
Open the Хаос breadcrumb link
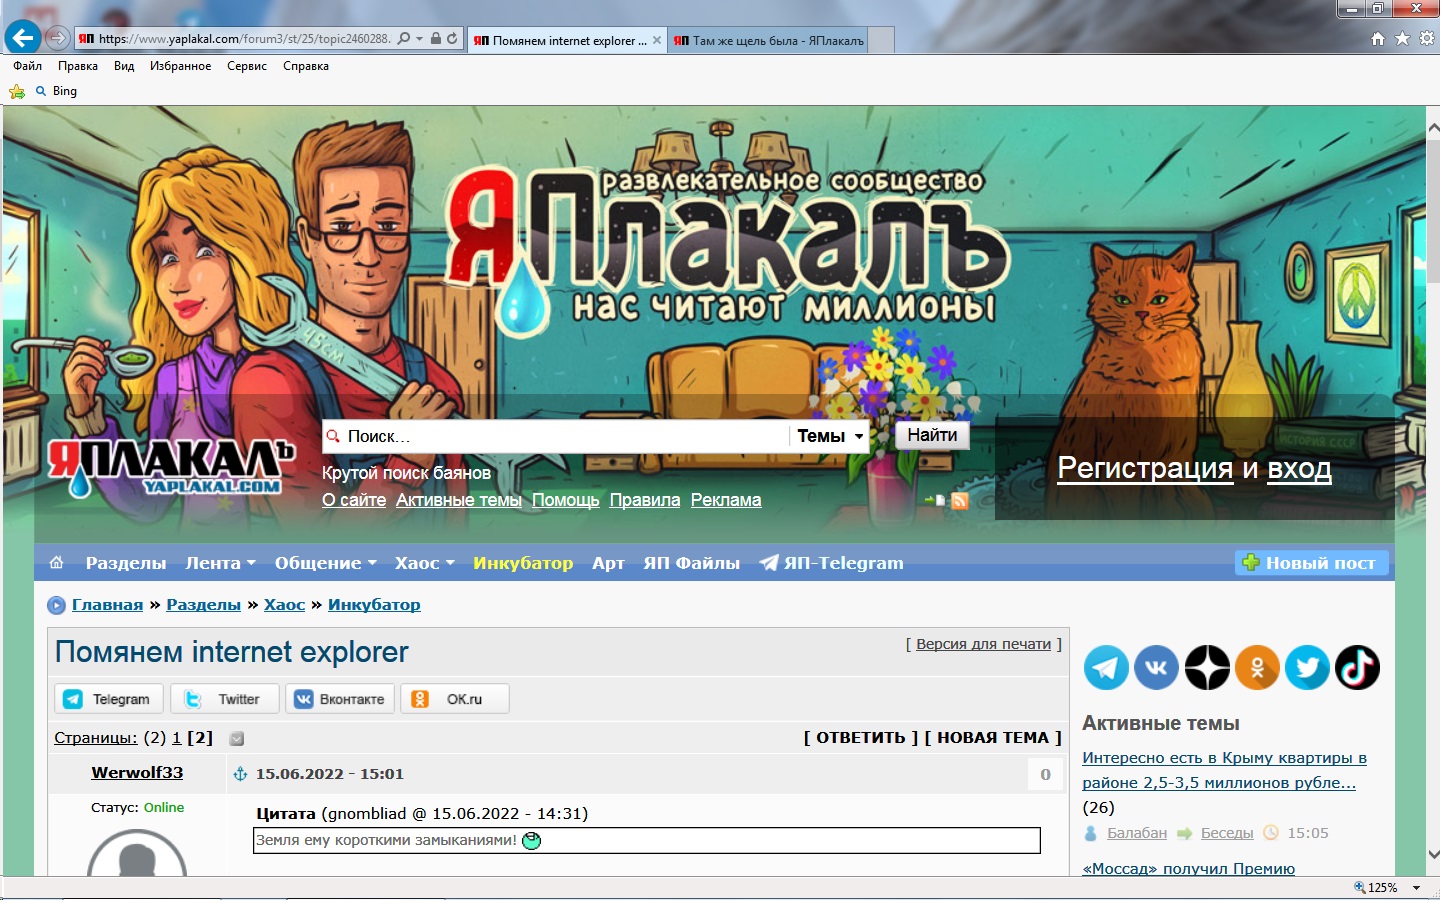[x=285, y=606]
